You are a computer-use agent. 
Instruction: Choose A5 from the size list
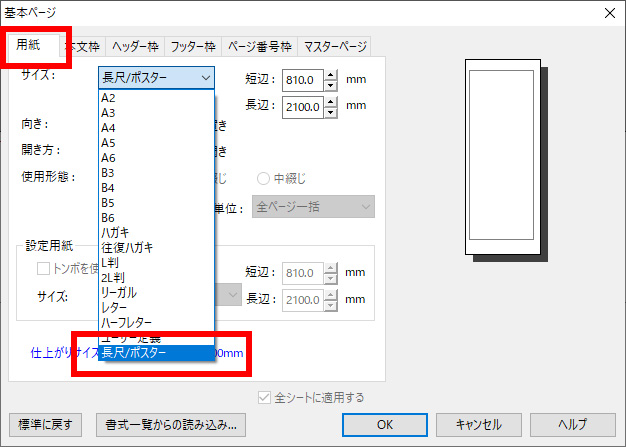(x=156, y=143)
